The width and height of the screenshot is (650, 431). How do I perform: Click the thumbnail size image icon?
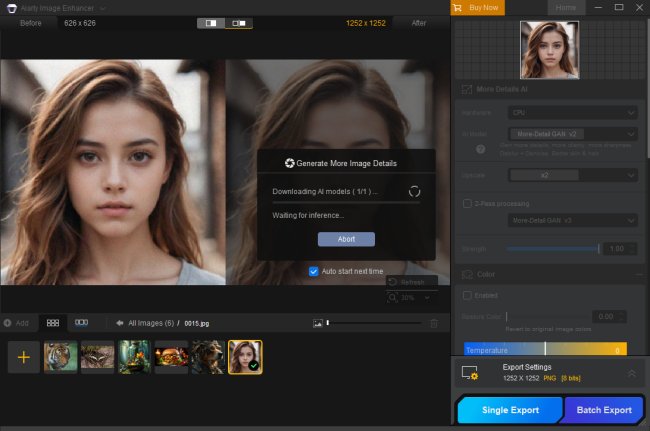318,323
